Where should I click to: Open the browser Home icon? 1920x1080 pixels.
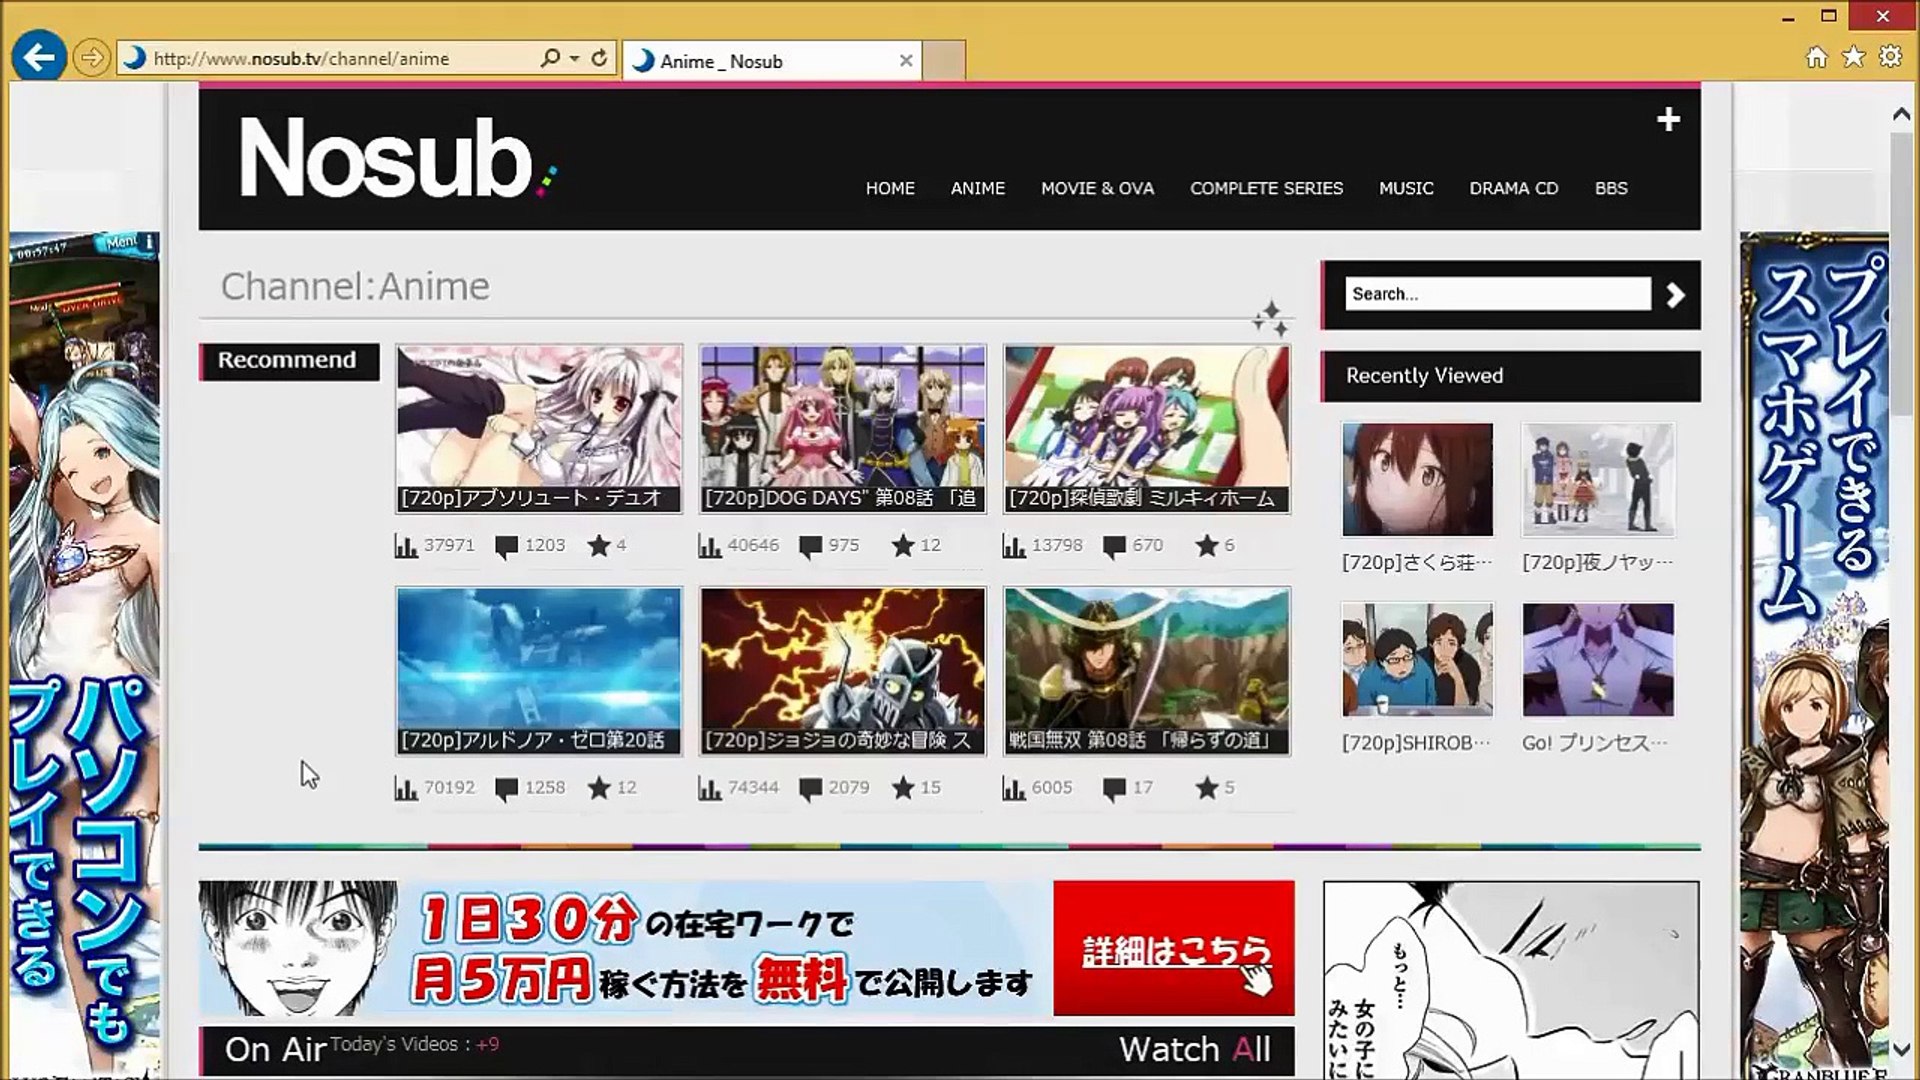1817,57
